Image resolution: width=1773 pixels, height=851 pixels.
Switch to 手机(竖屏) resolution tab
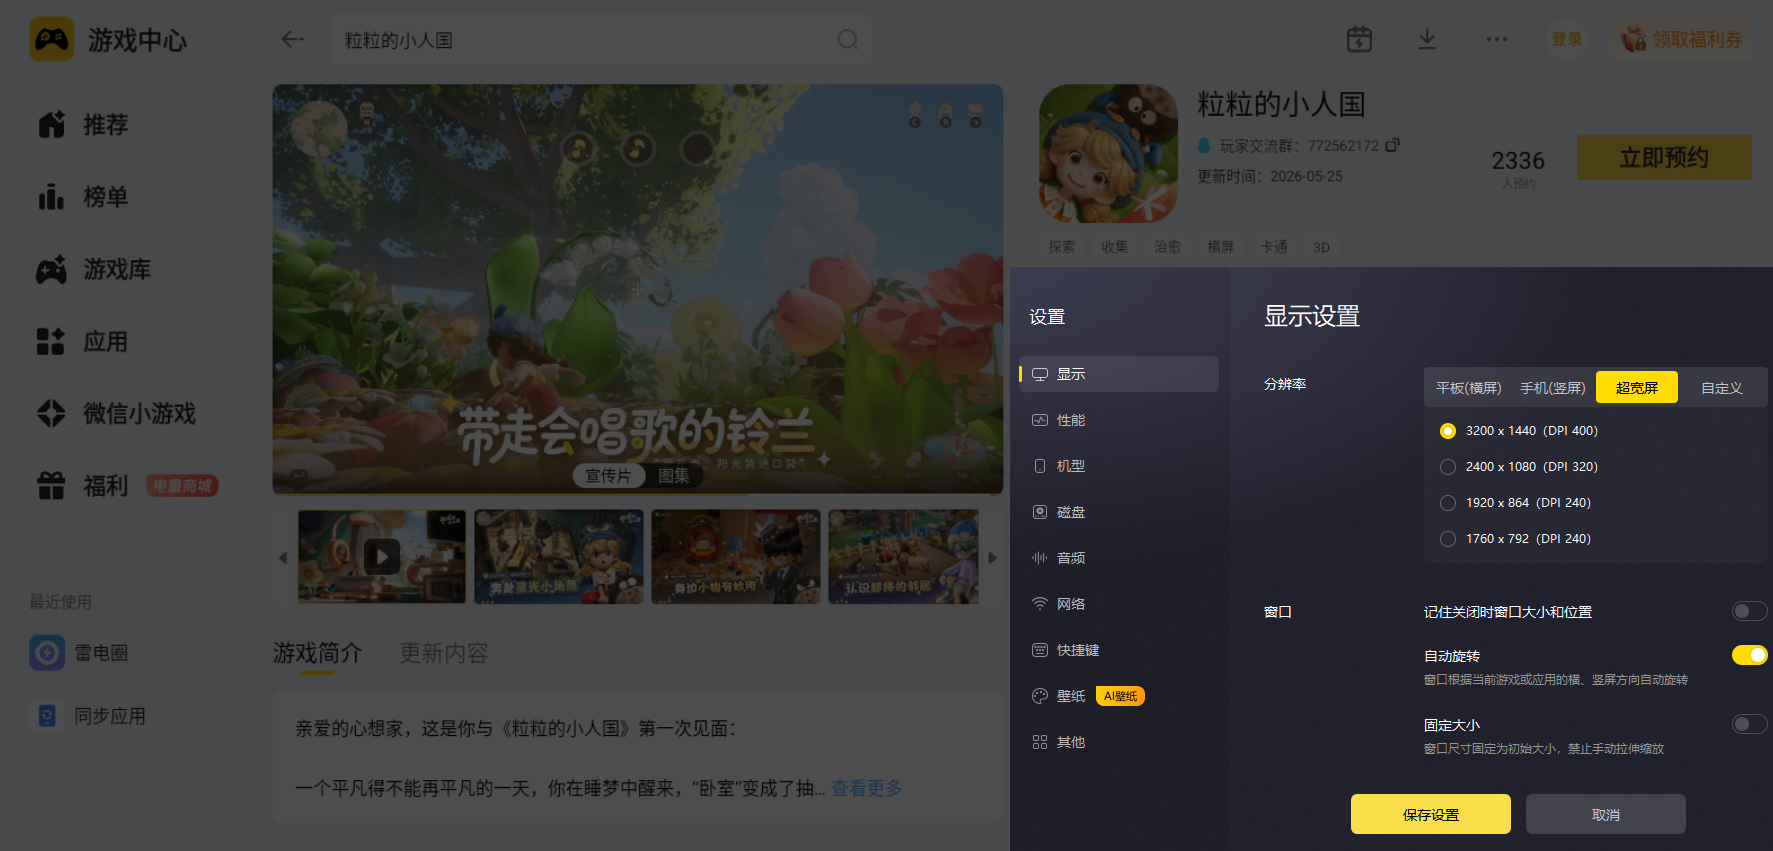pyautogui.click(x=1552, y=388)
